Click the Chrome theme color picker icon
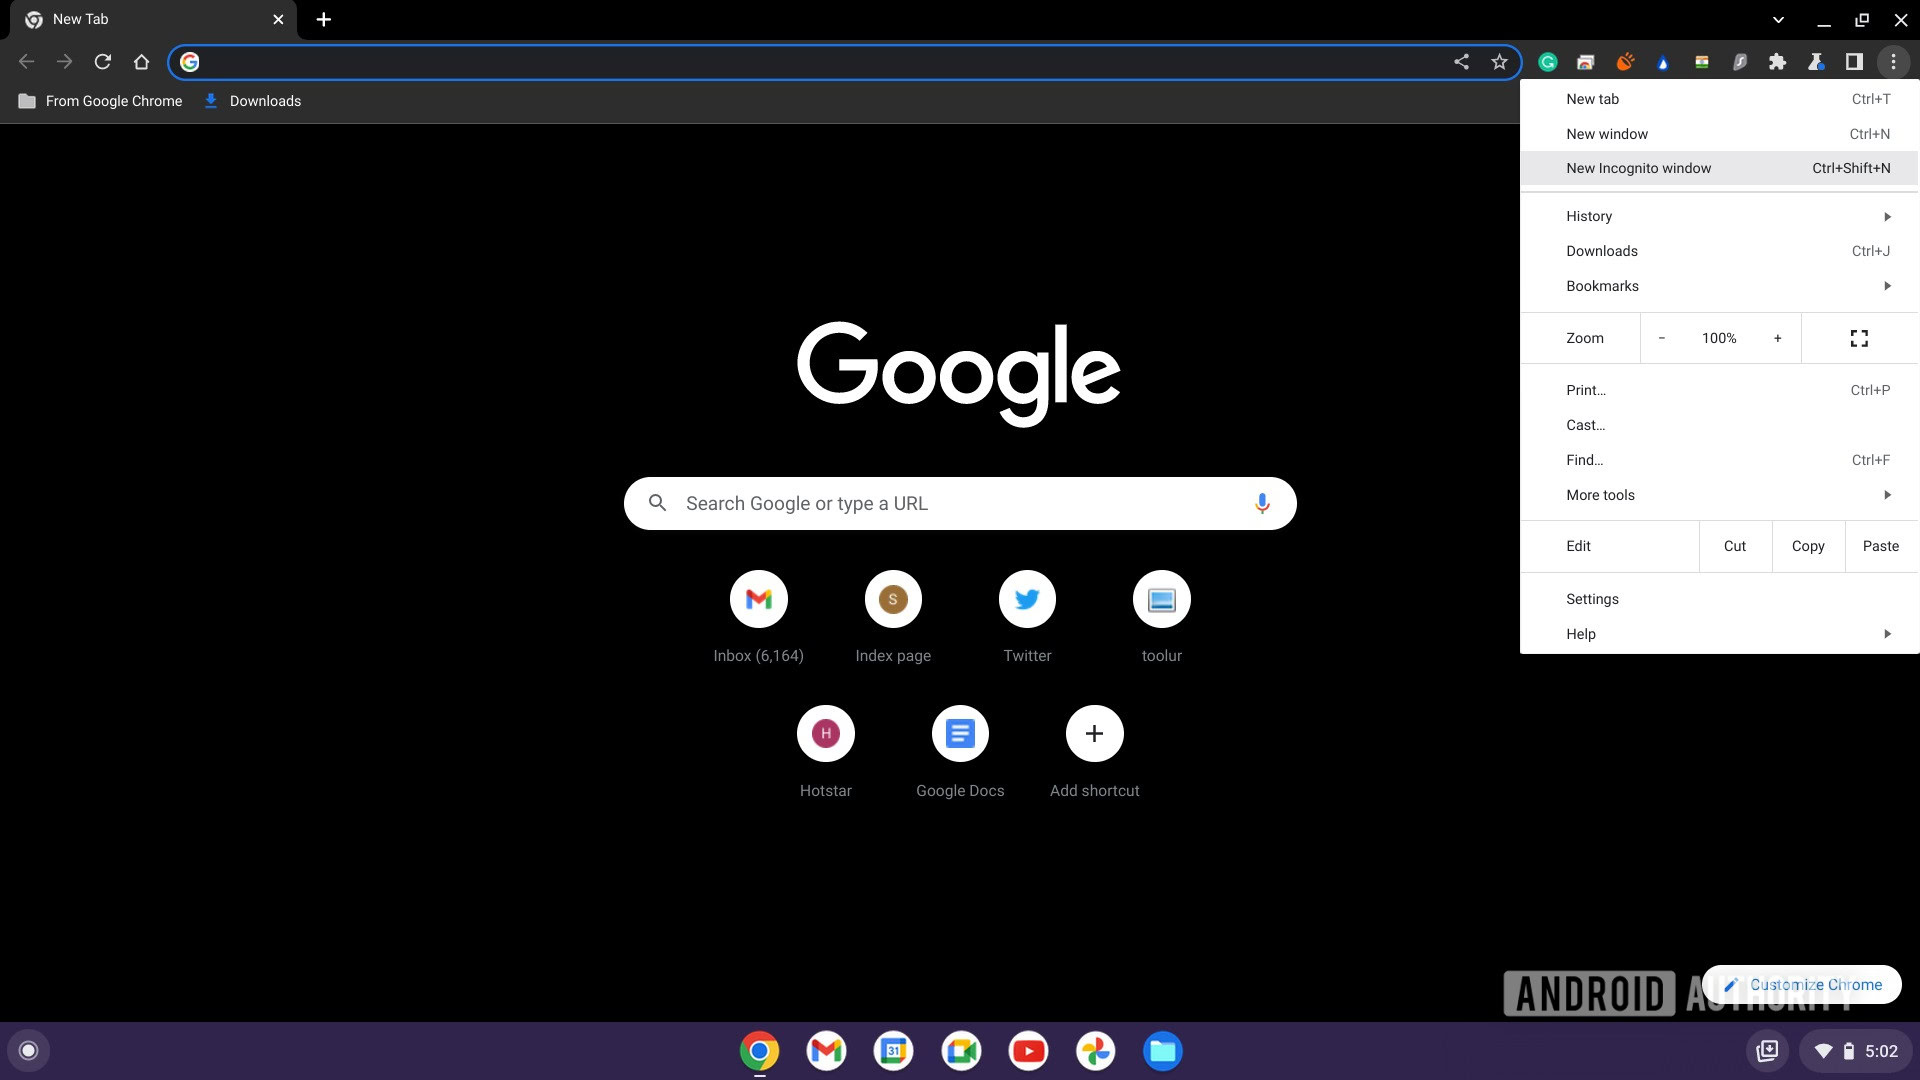The image size is (1920, 1080). click(x=1665, y=61)
